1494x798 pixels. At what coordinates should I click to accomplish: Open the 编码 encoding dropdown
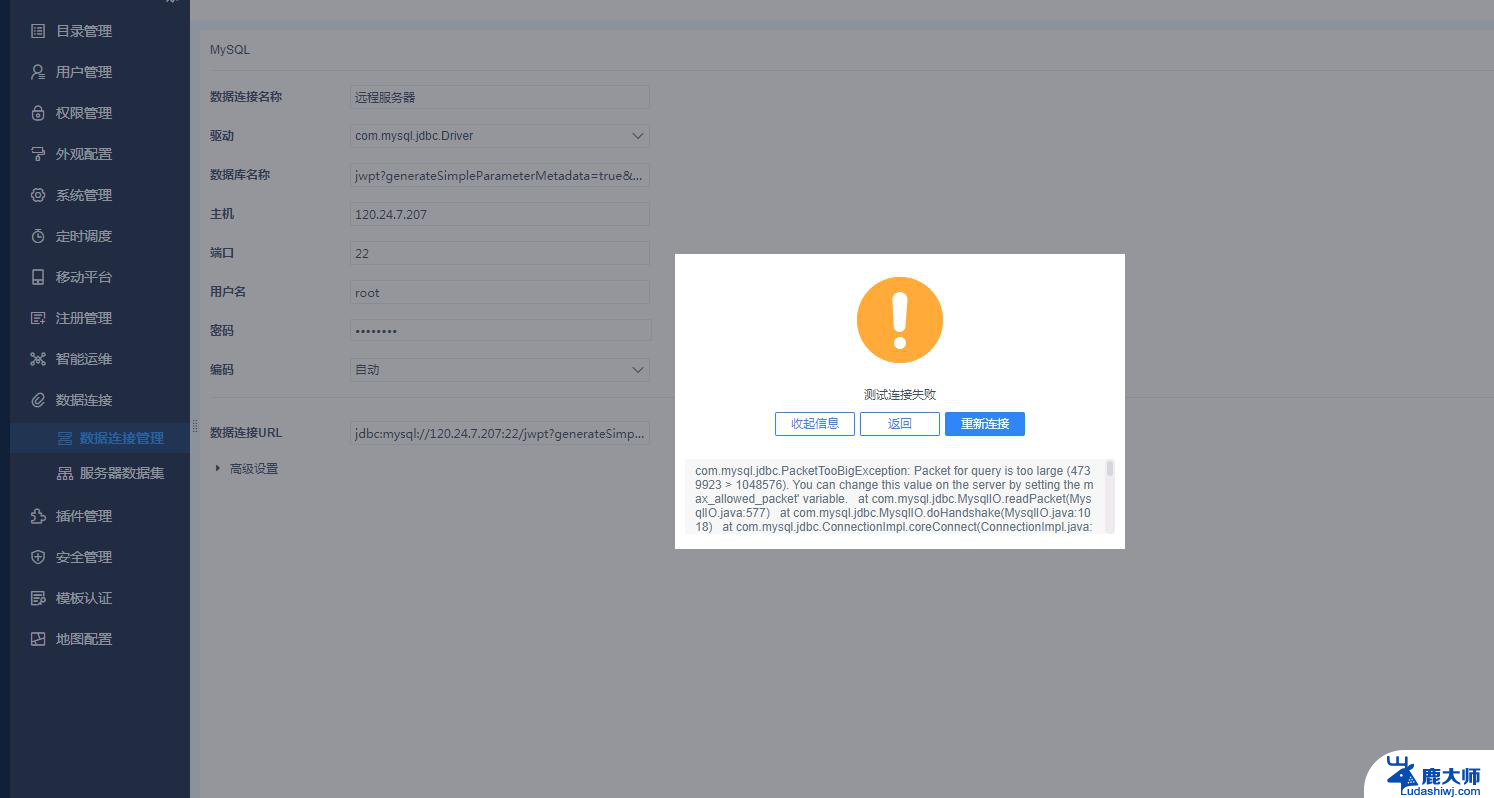pos(500,370)
